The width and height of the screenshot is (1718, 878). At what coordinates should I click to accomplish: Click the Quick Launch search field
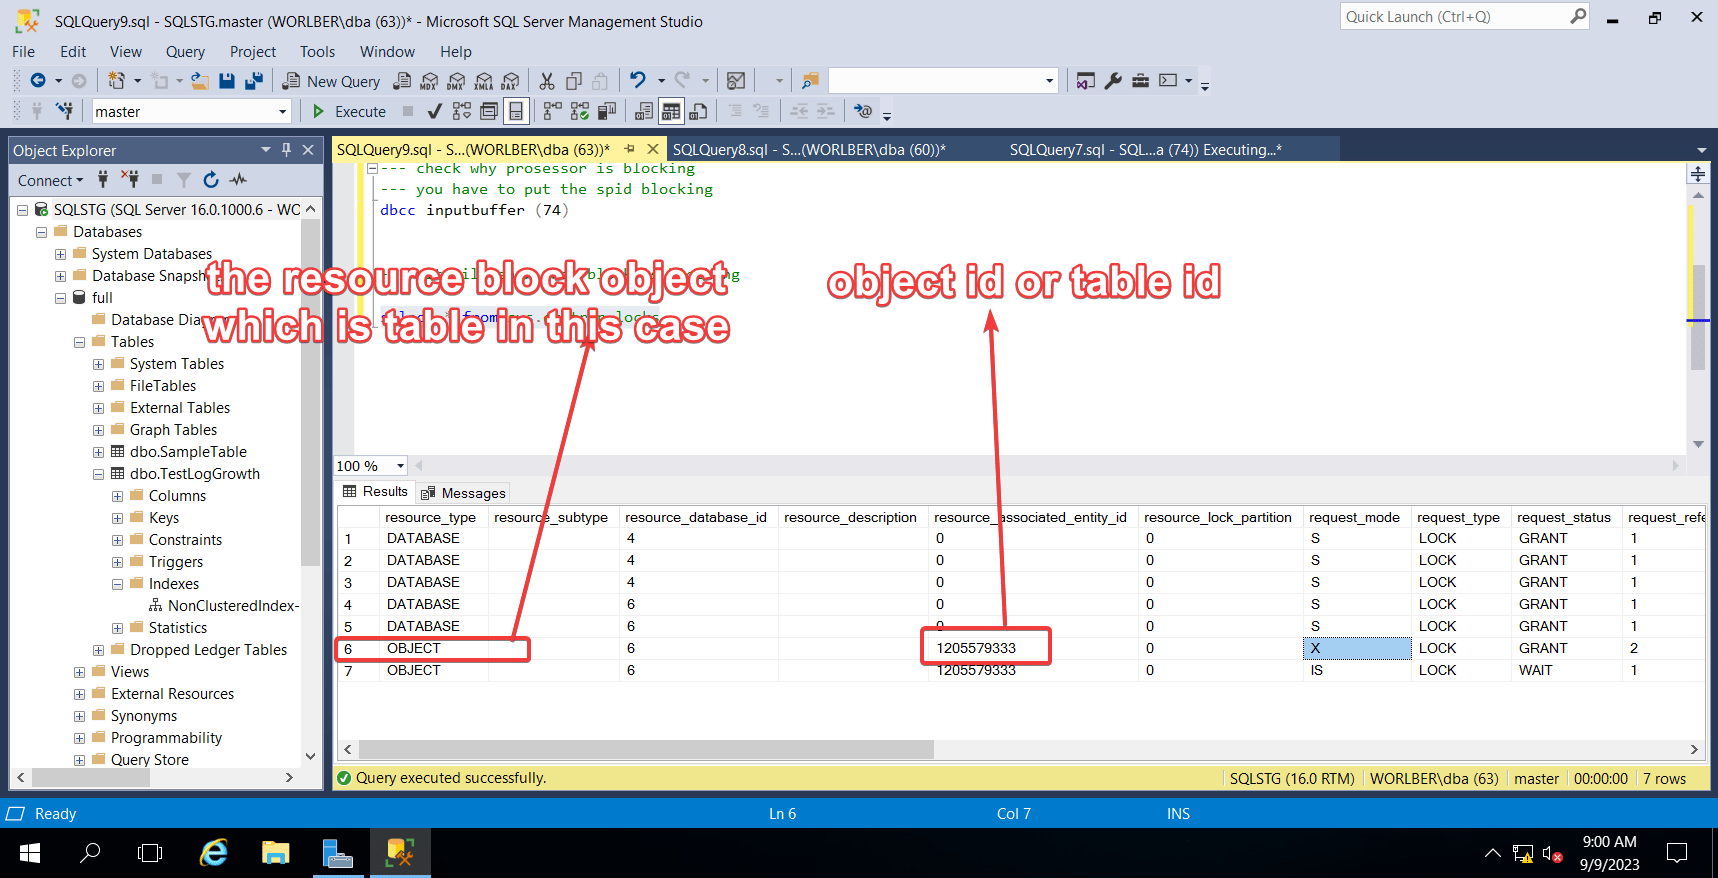[x=1464, y=16]
